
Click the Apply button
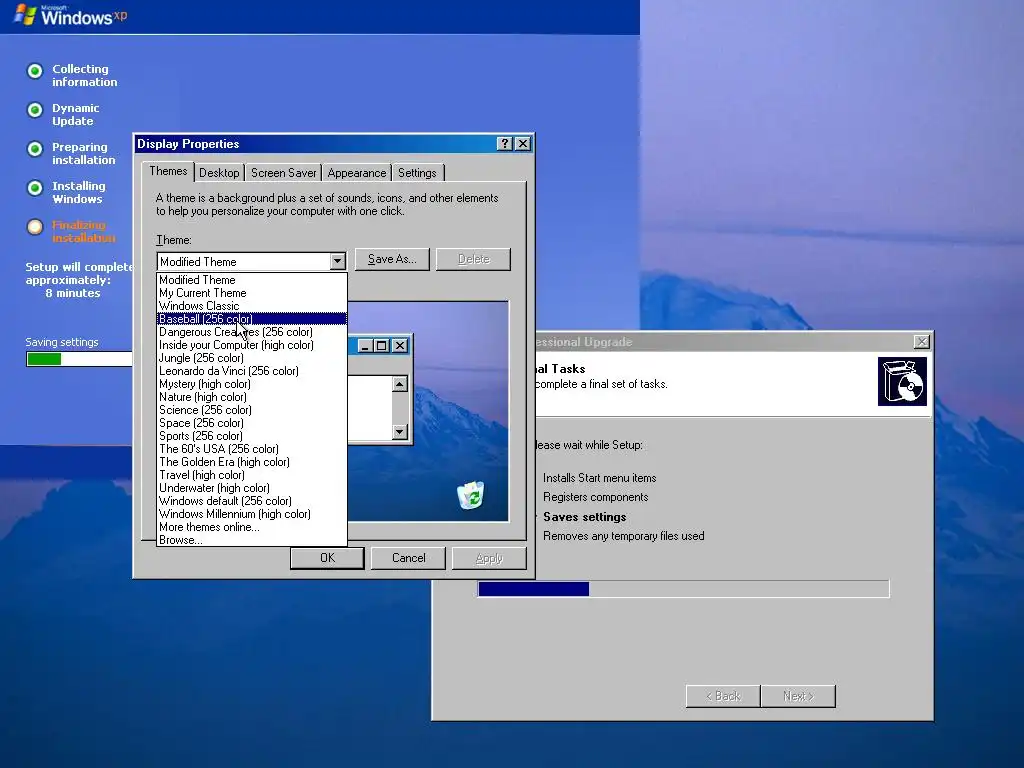489,558
